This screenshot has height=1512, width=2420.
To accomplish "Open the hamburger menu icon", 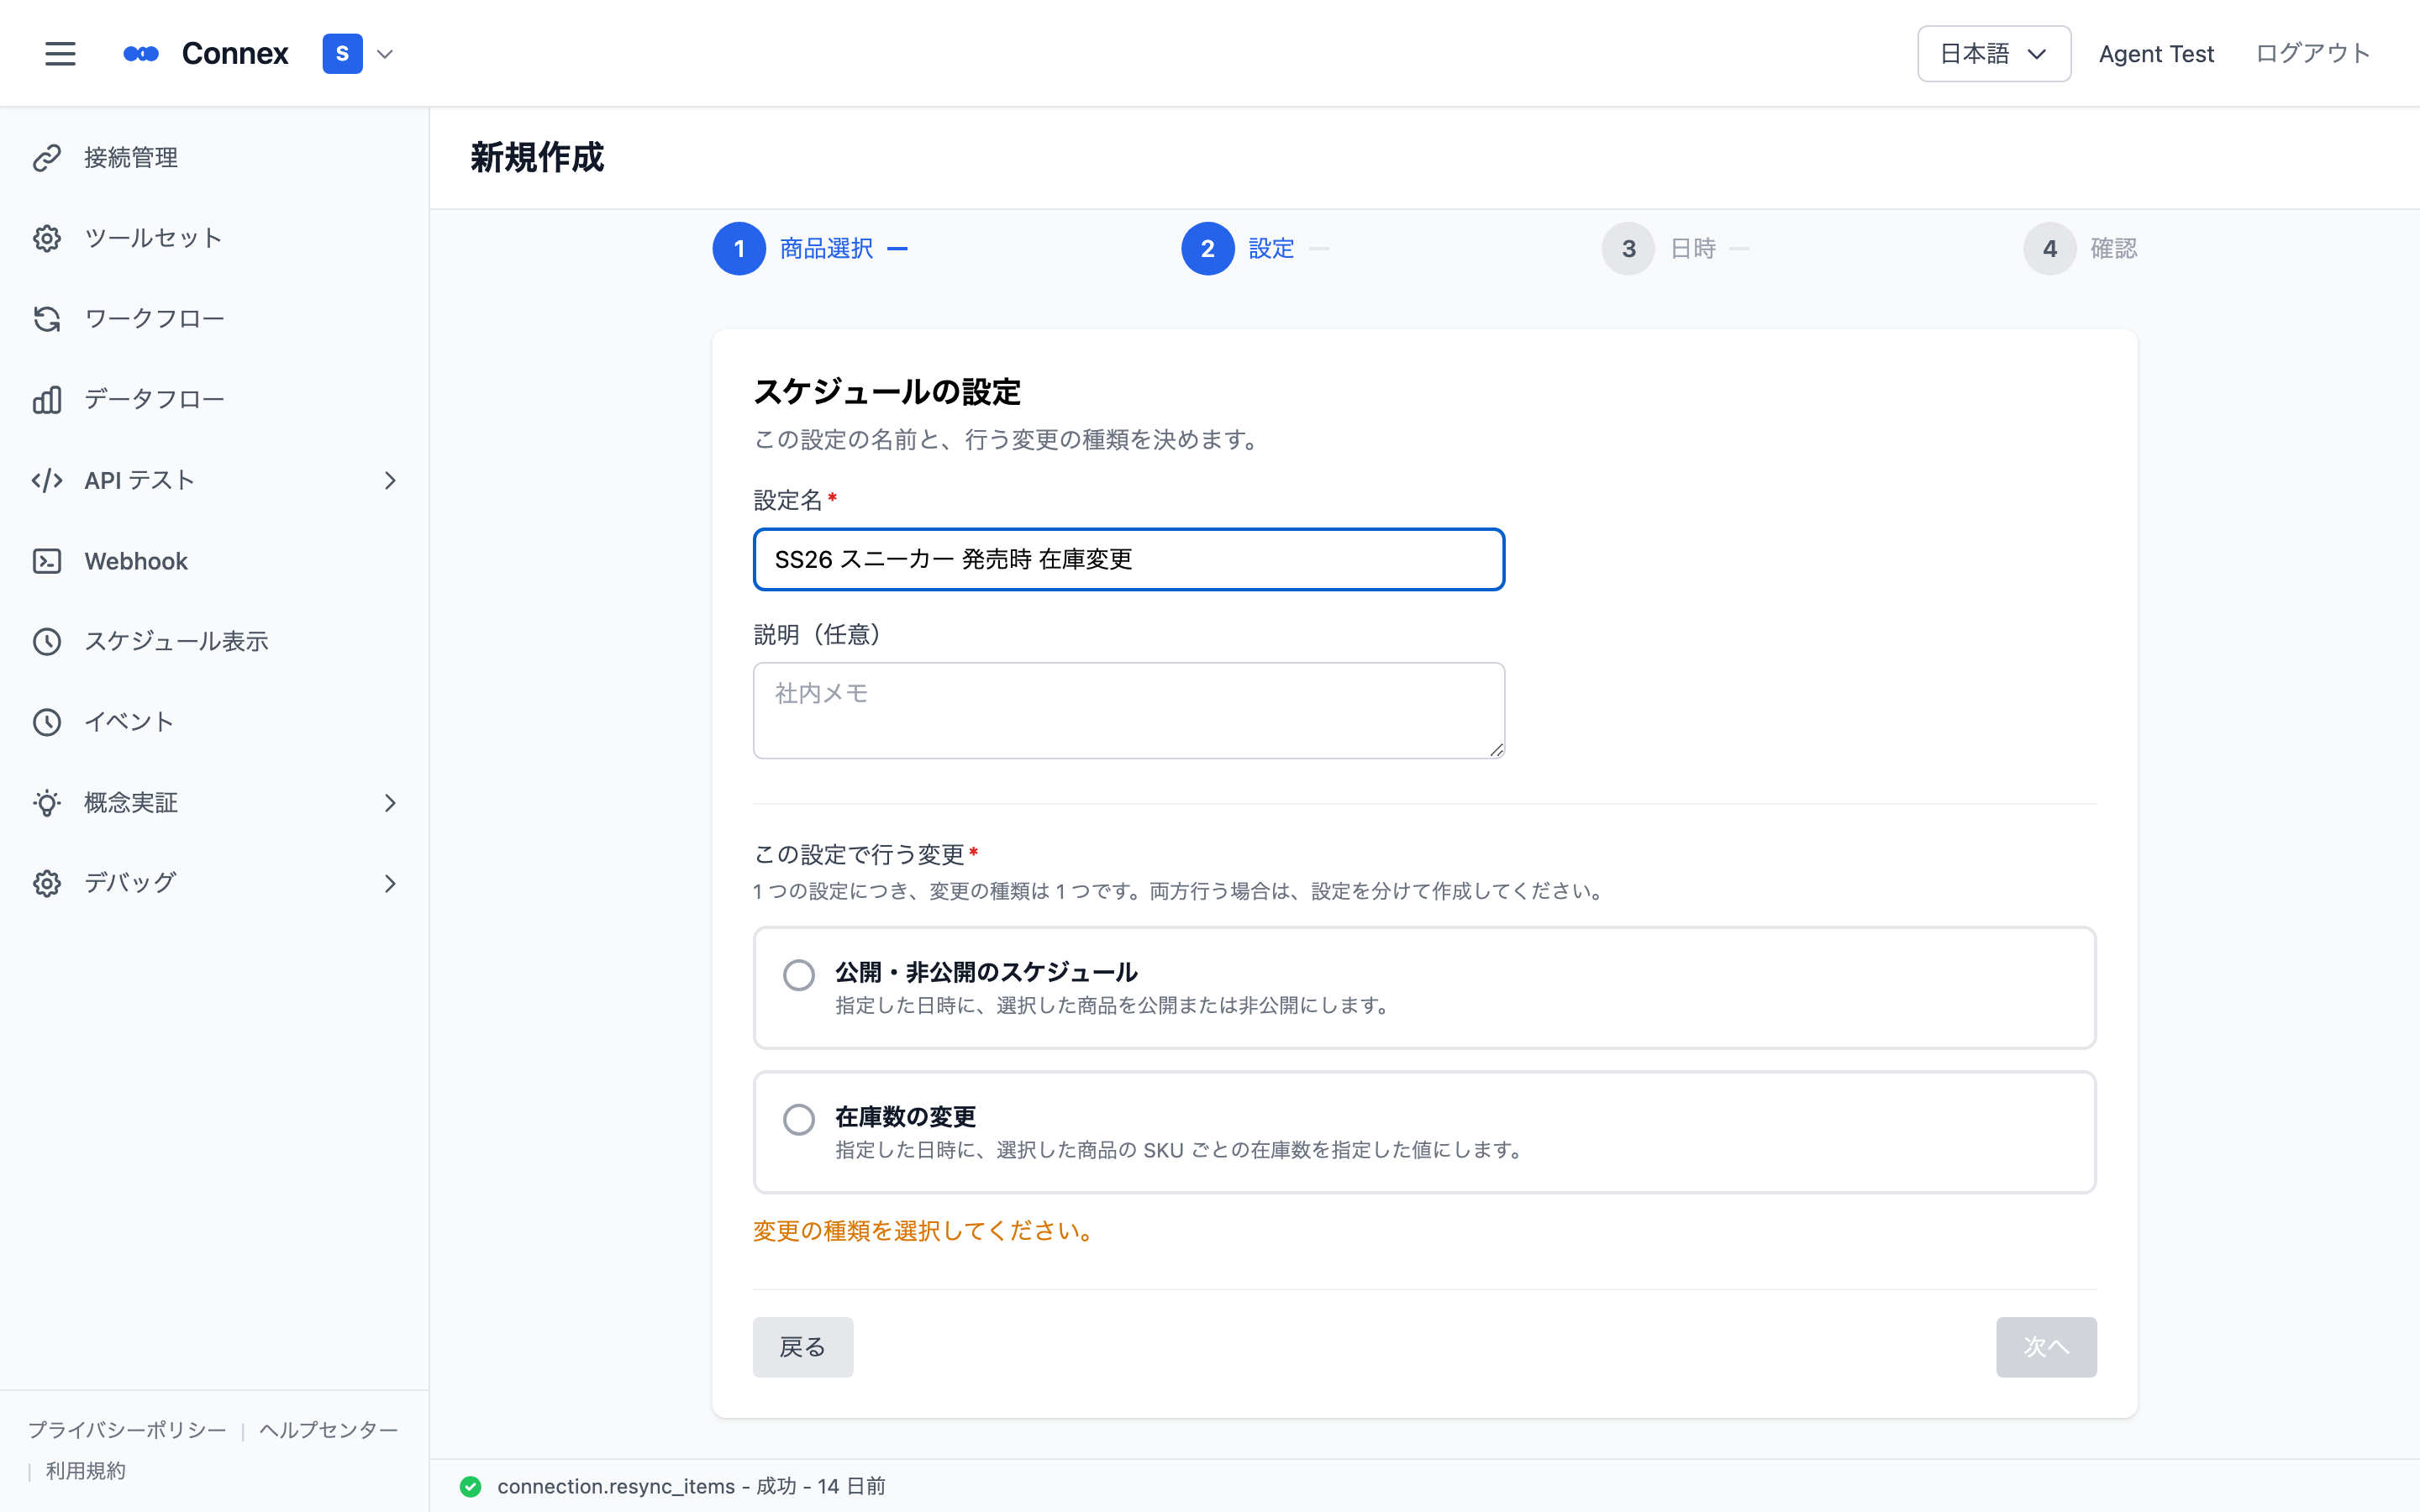I will point(60,54).
